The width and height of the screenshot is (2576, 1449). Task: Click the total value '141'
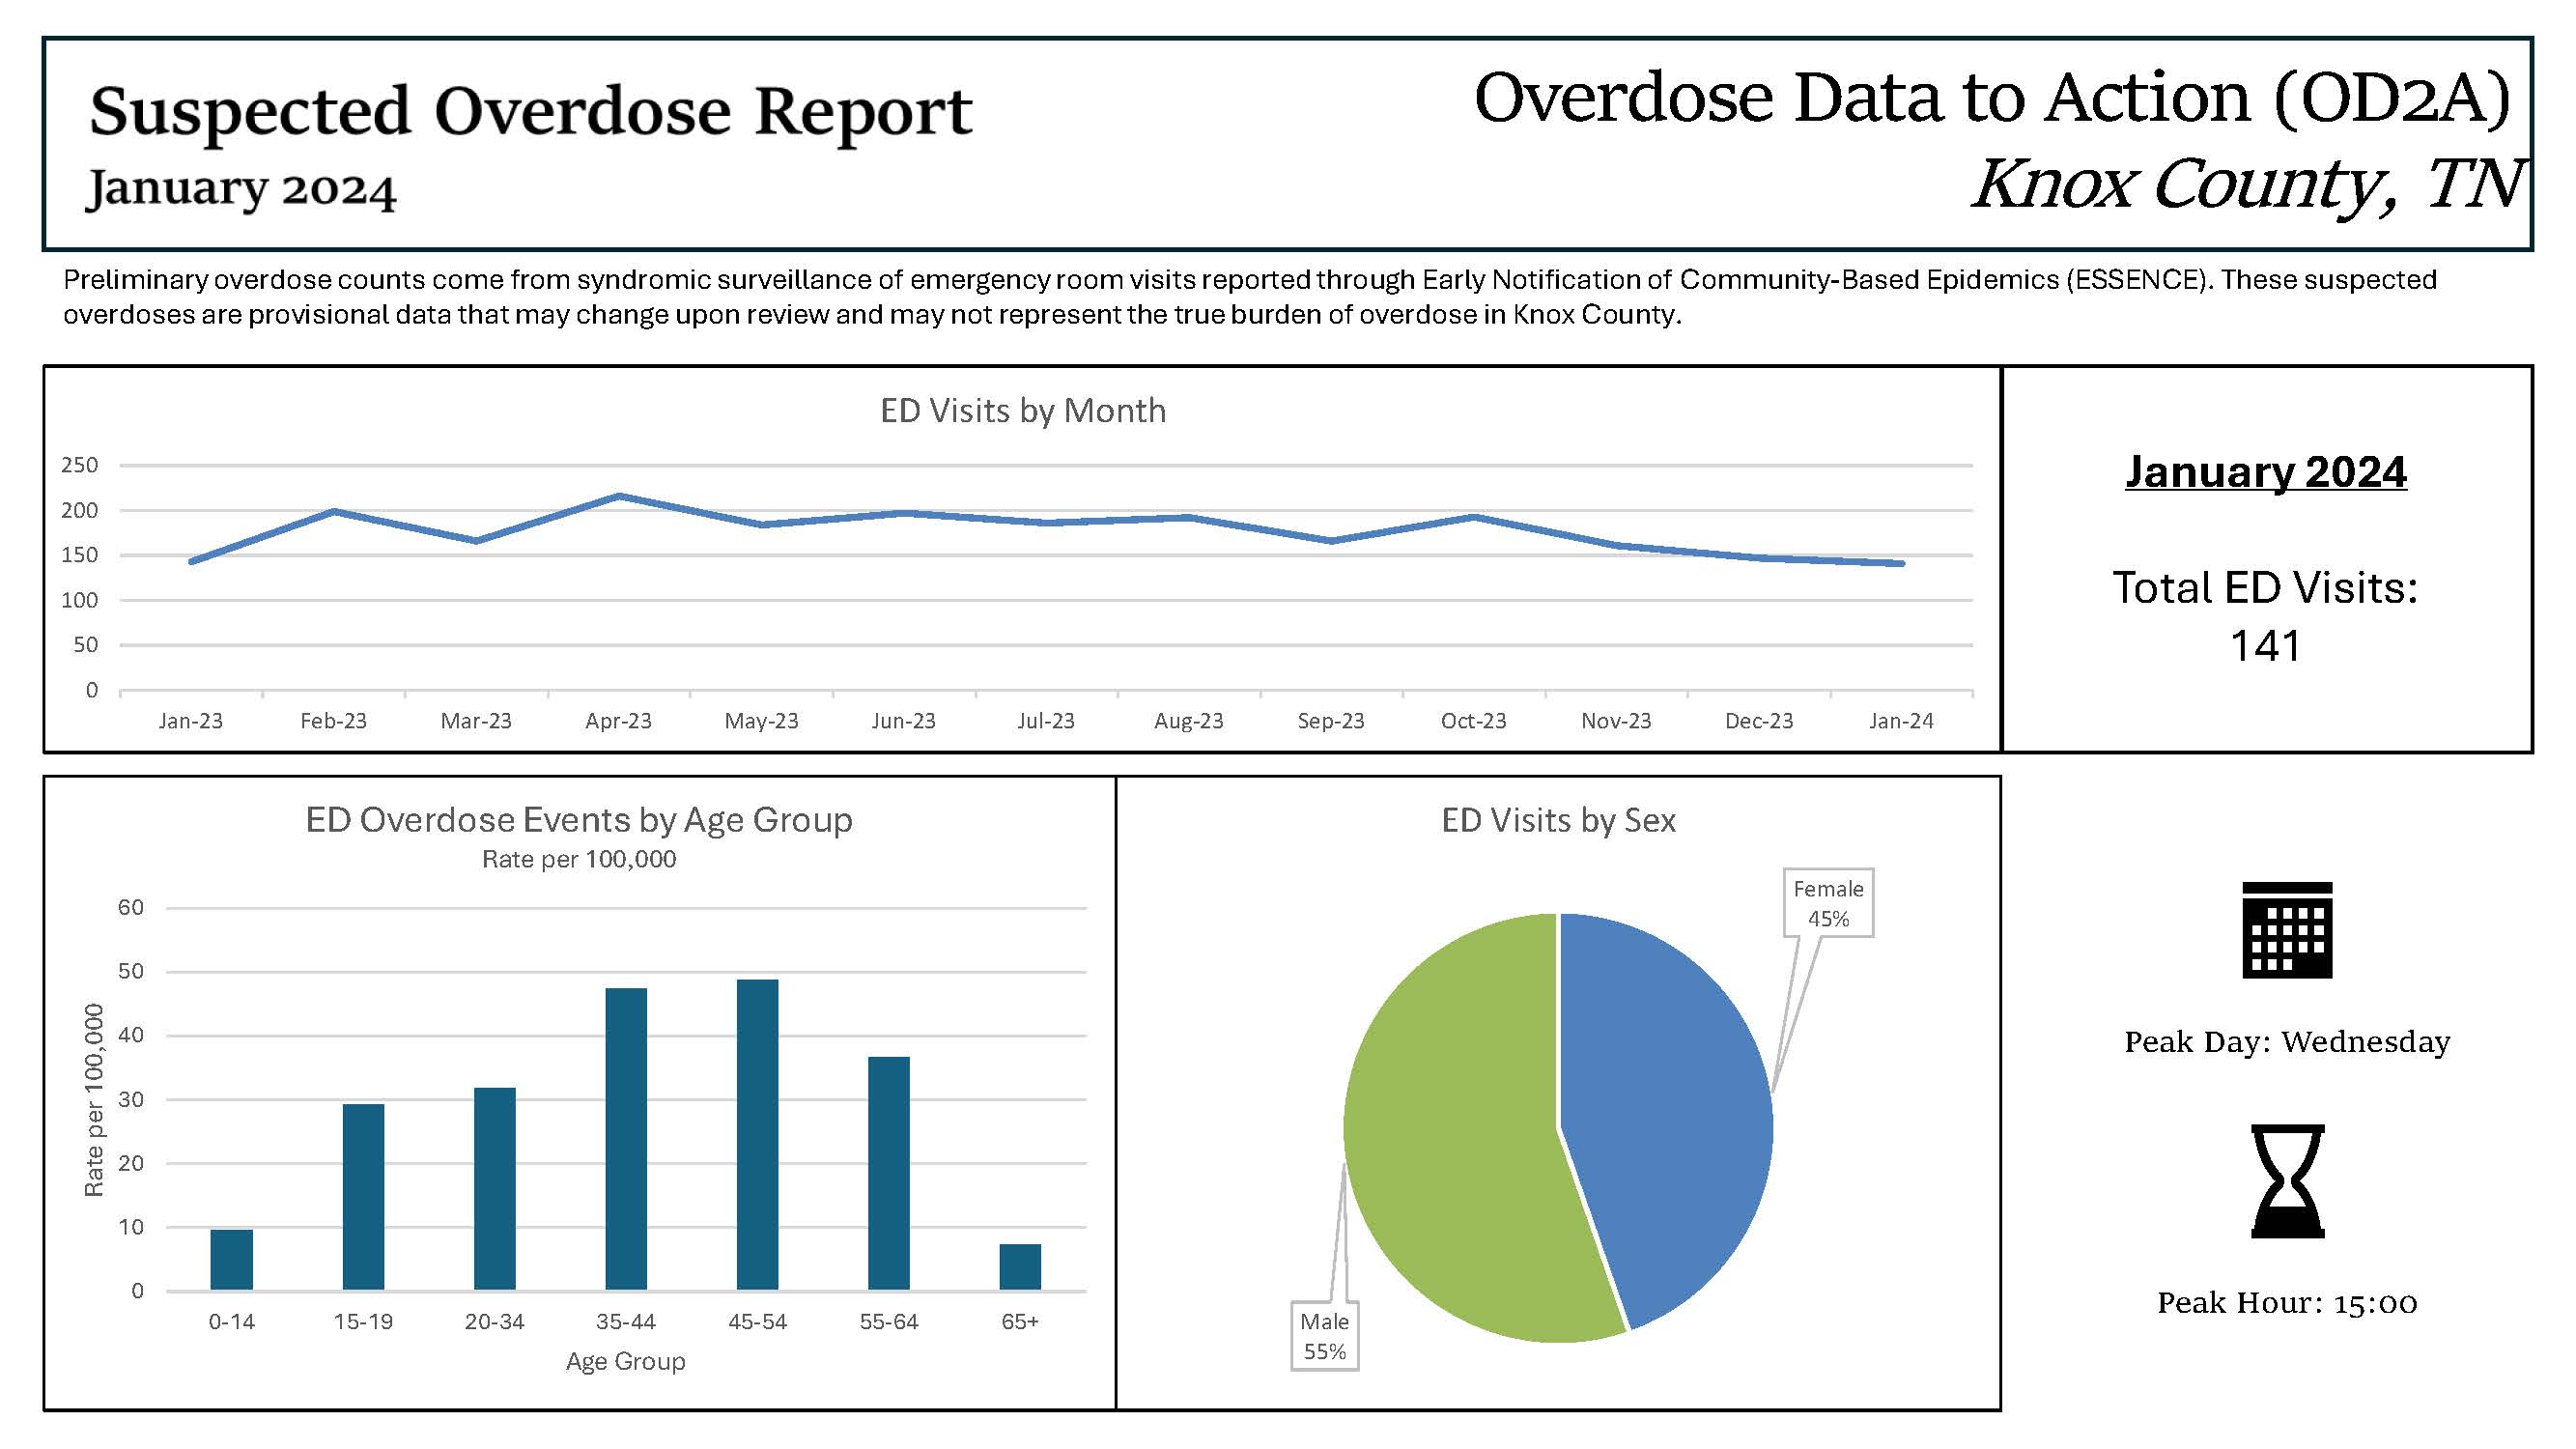click(x=2265, y=646)
